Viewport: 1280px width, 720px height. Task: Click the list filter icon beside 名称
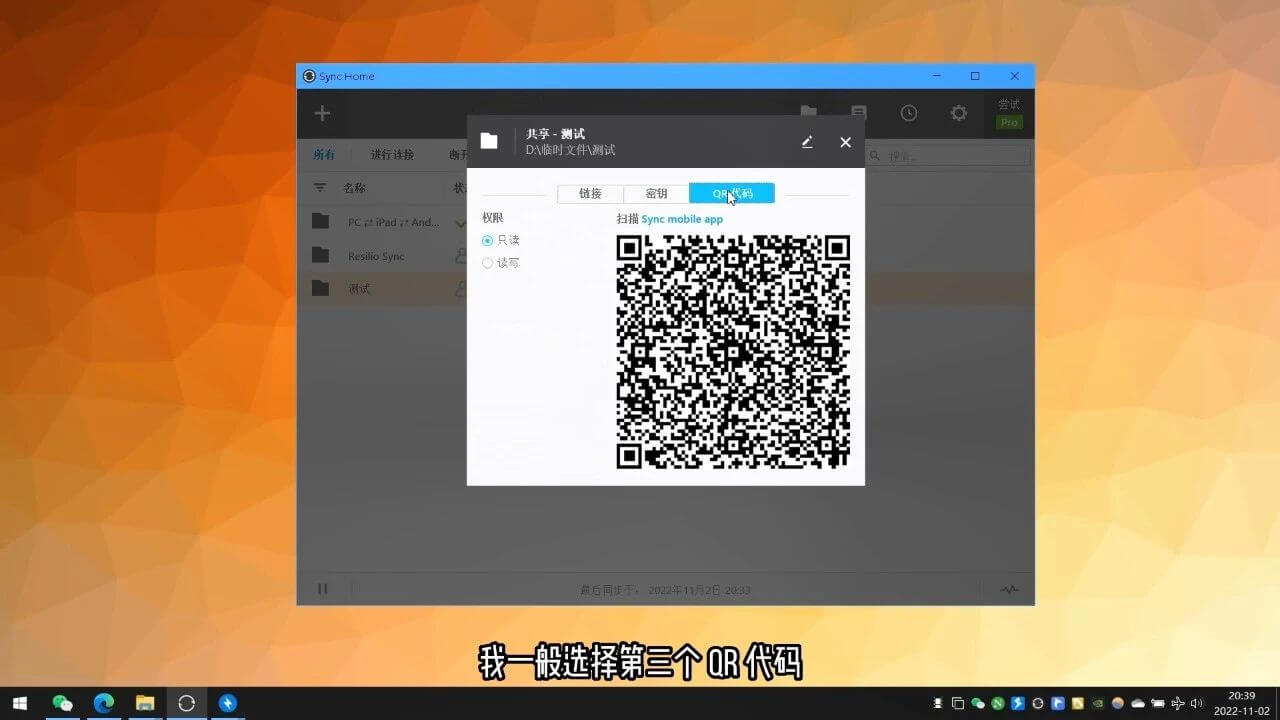(x=320, y=188)
